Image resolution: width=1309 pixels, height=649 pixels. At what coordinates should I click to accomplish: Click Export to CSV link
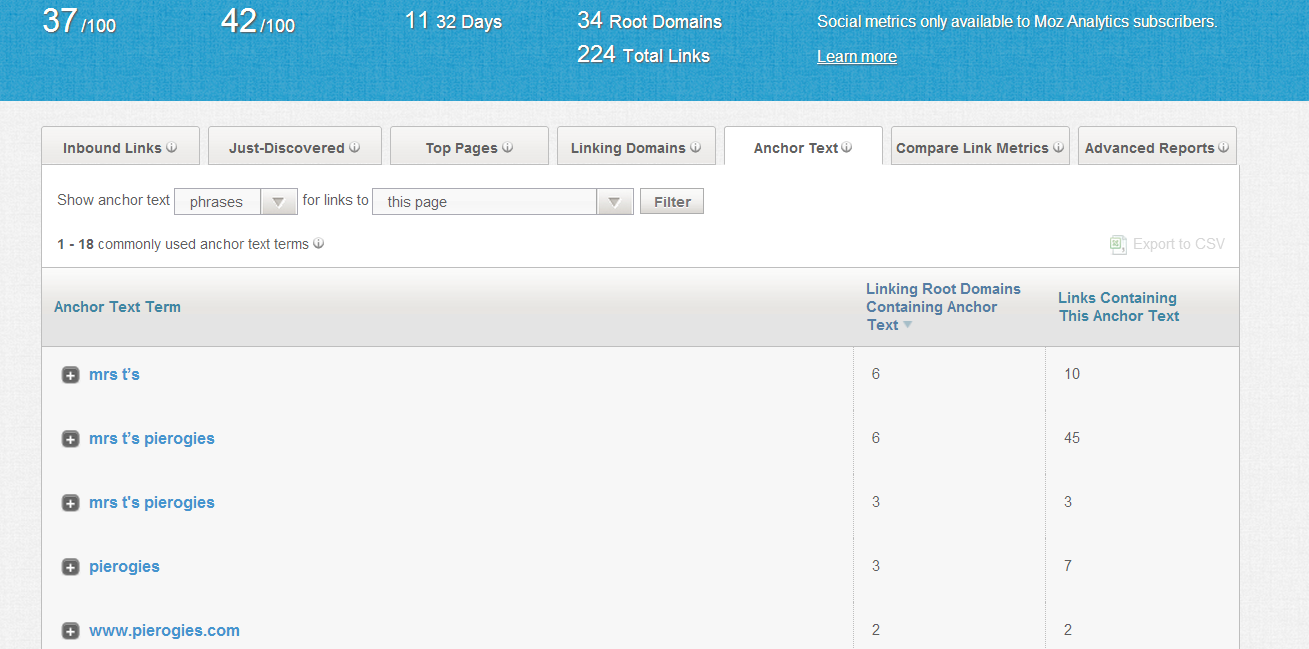coord(1178,244)
